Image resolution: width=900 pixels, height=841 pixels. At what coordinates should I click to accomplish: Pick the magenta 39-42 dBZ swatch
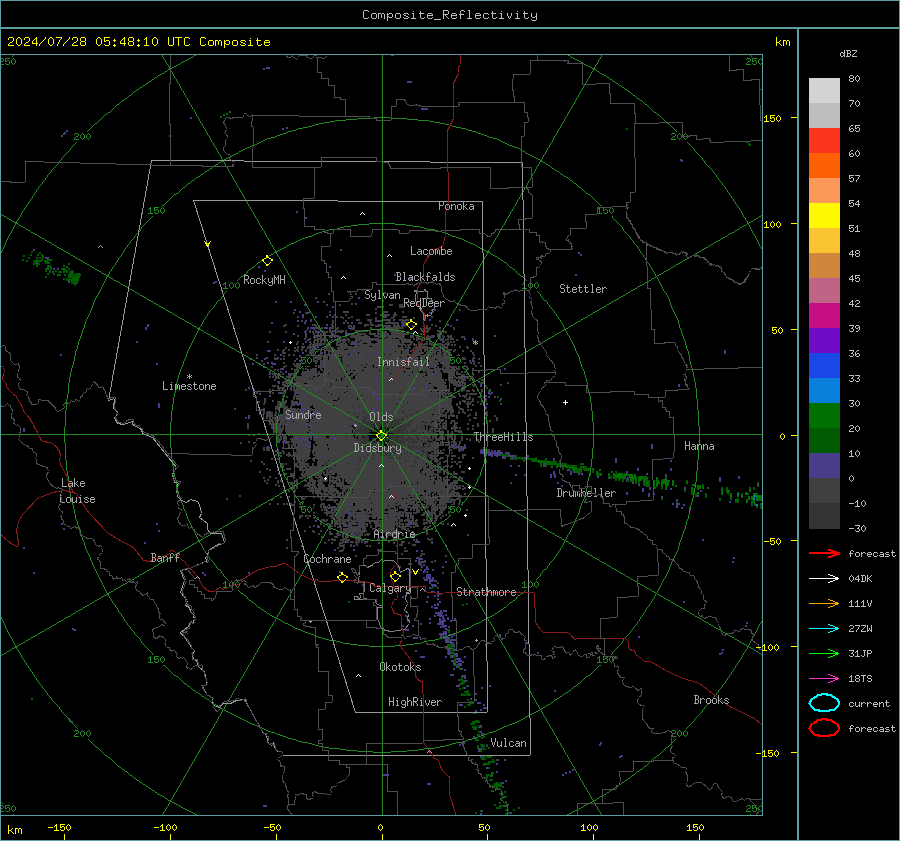click(824, 316)
